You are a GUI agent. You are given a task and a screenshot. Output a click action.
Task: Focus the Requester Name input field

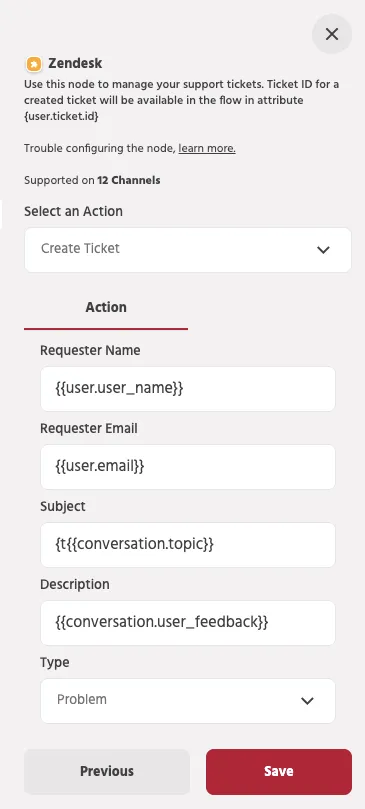pyautogui.click(x=188, y=389)
